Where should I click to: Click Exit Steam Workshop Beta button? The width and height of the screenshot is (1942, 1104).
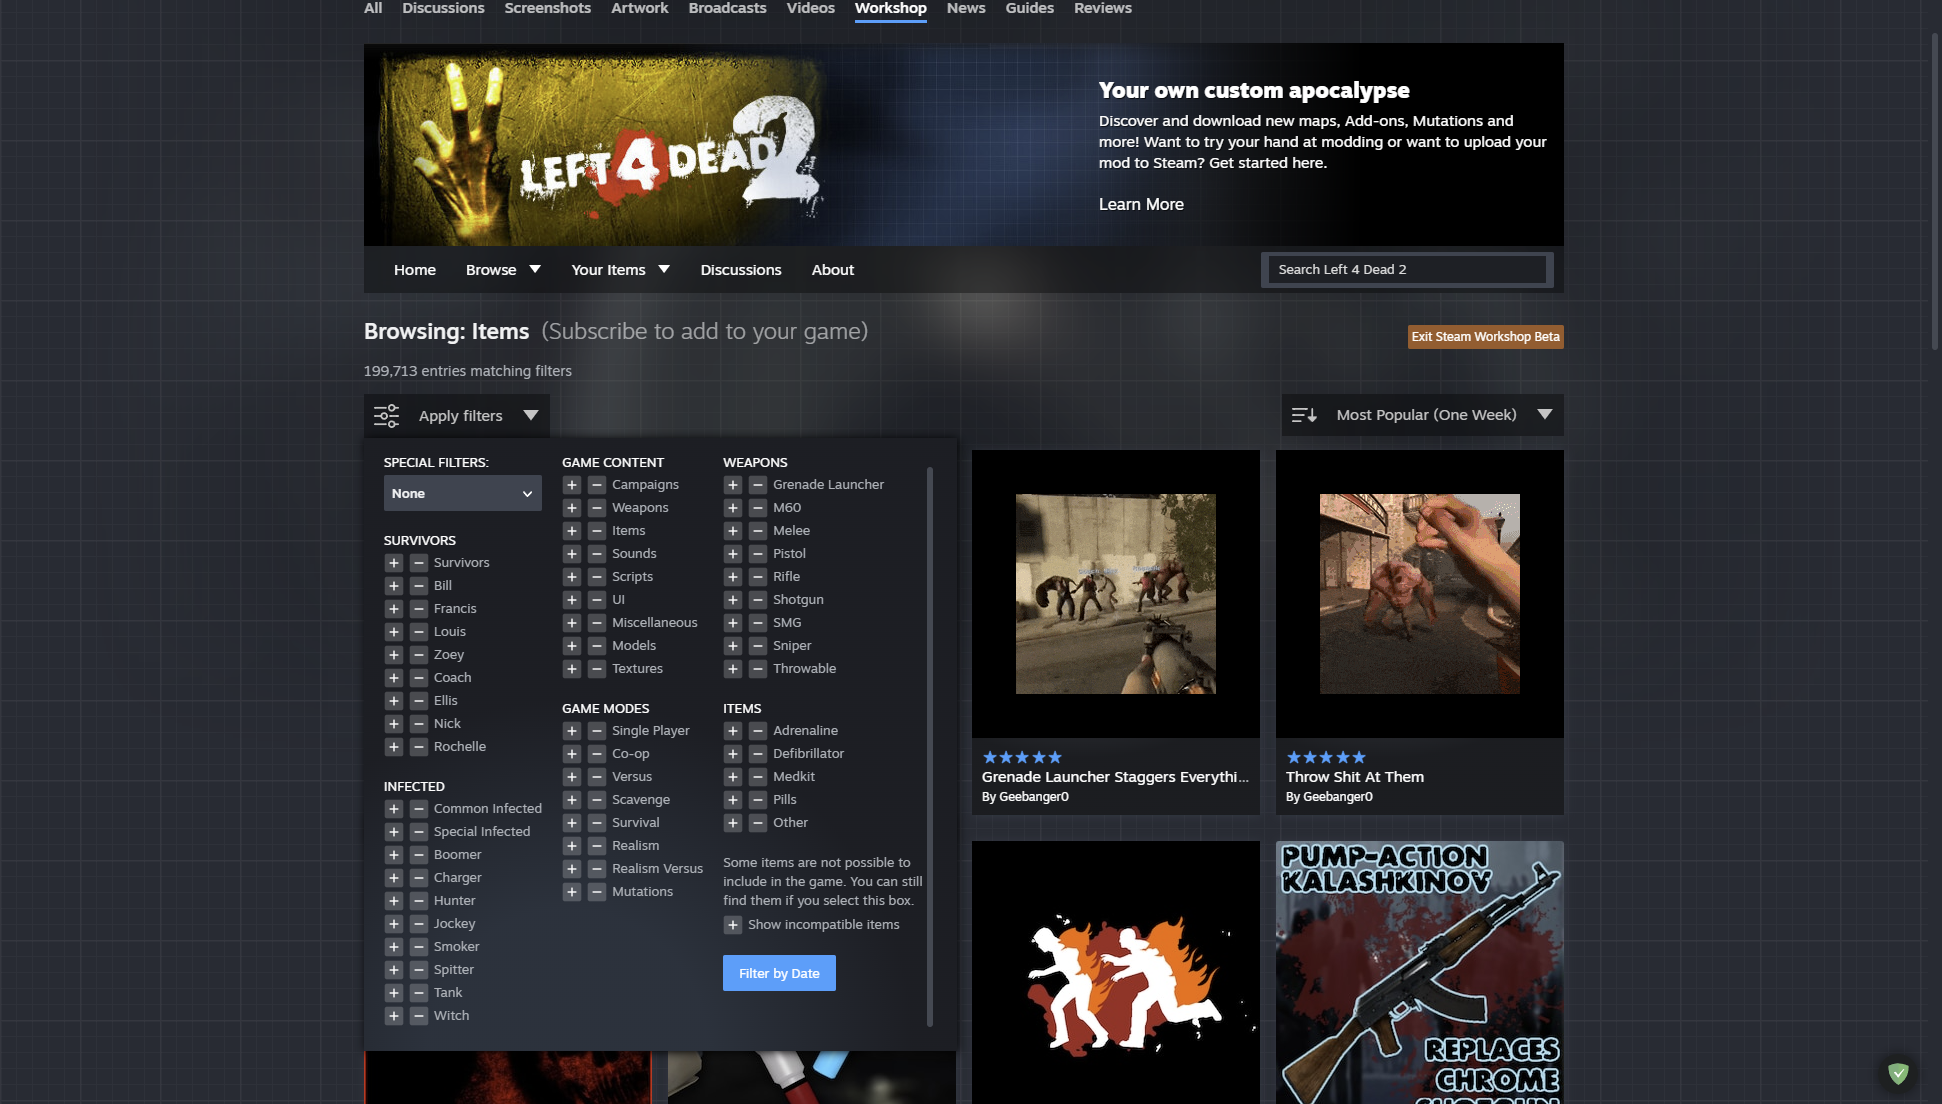(1485, 337)
